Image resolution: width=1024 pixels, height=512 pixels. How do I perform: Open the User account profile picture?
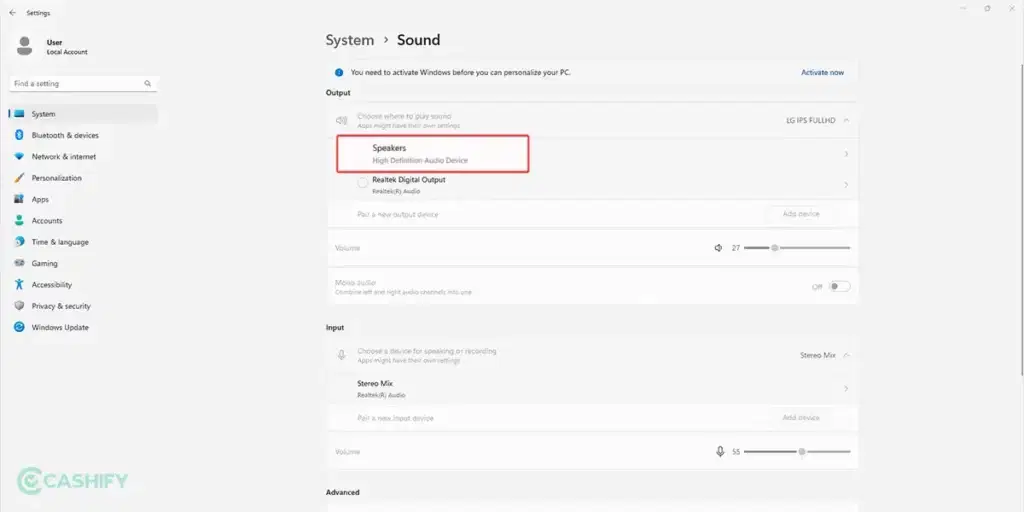coord(25,46)
